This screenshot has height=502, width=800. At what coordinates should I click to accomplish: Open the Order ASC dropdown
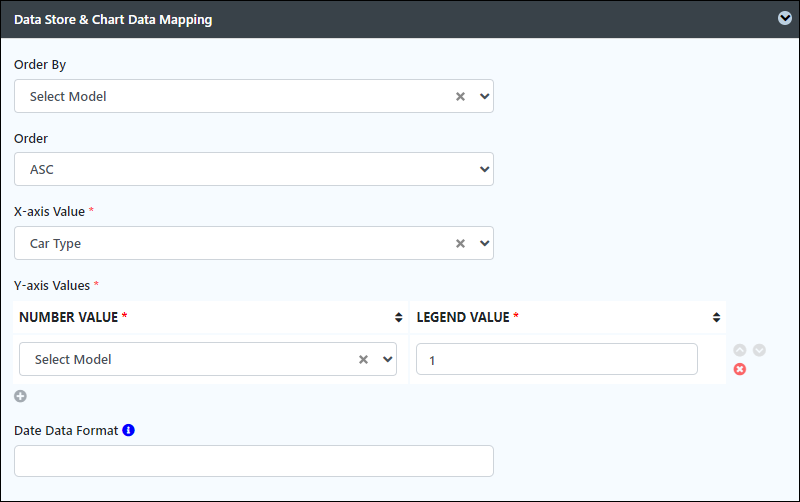click(254, 169)
